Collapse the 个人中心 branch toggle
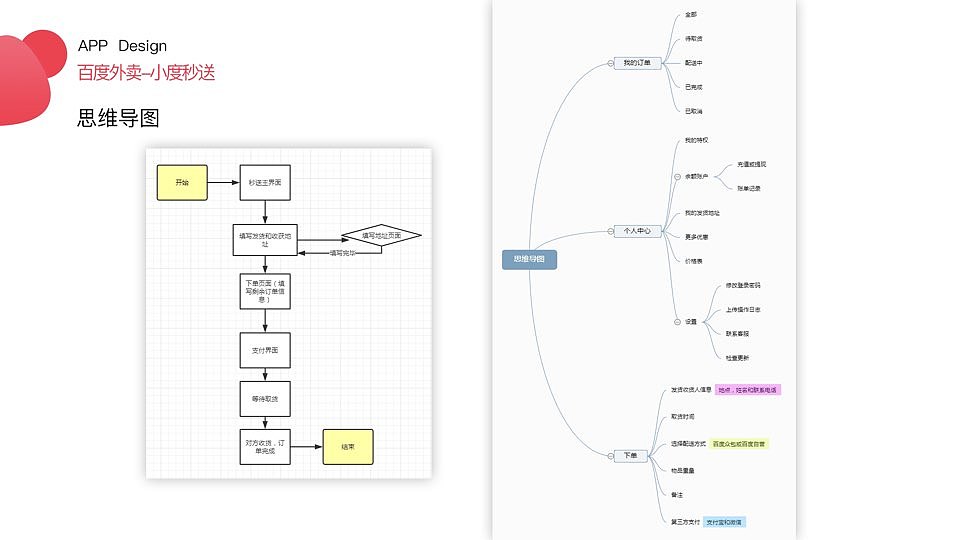This screenshot has height=540, width=960. pyautogui.click(x=610, y=231)
